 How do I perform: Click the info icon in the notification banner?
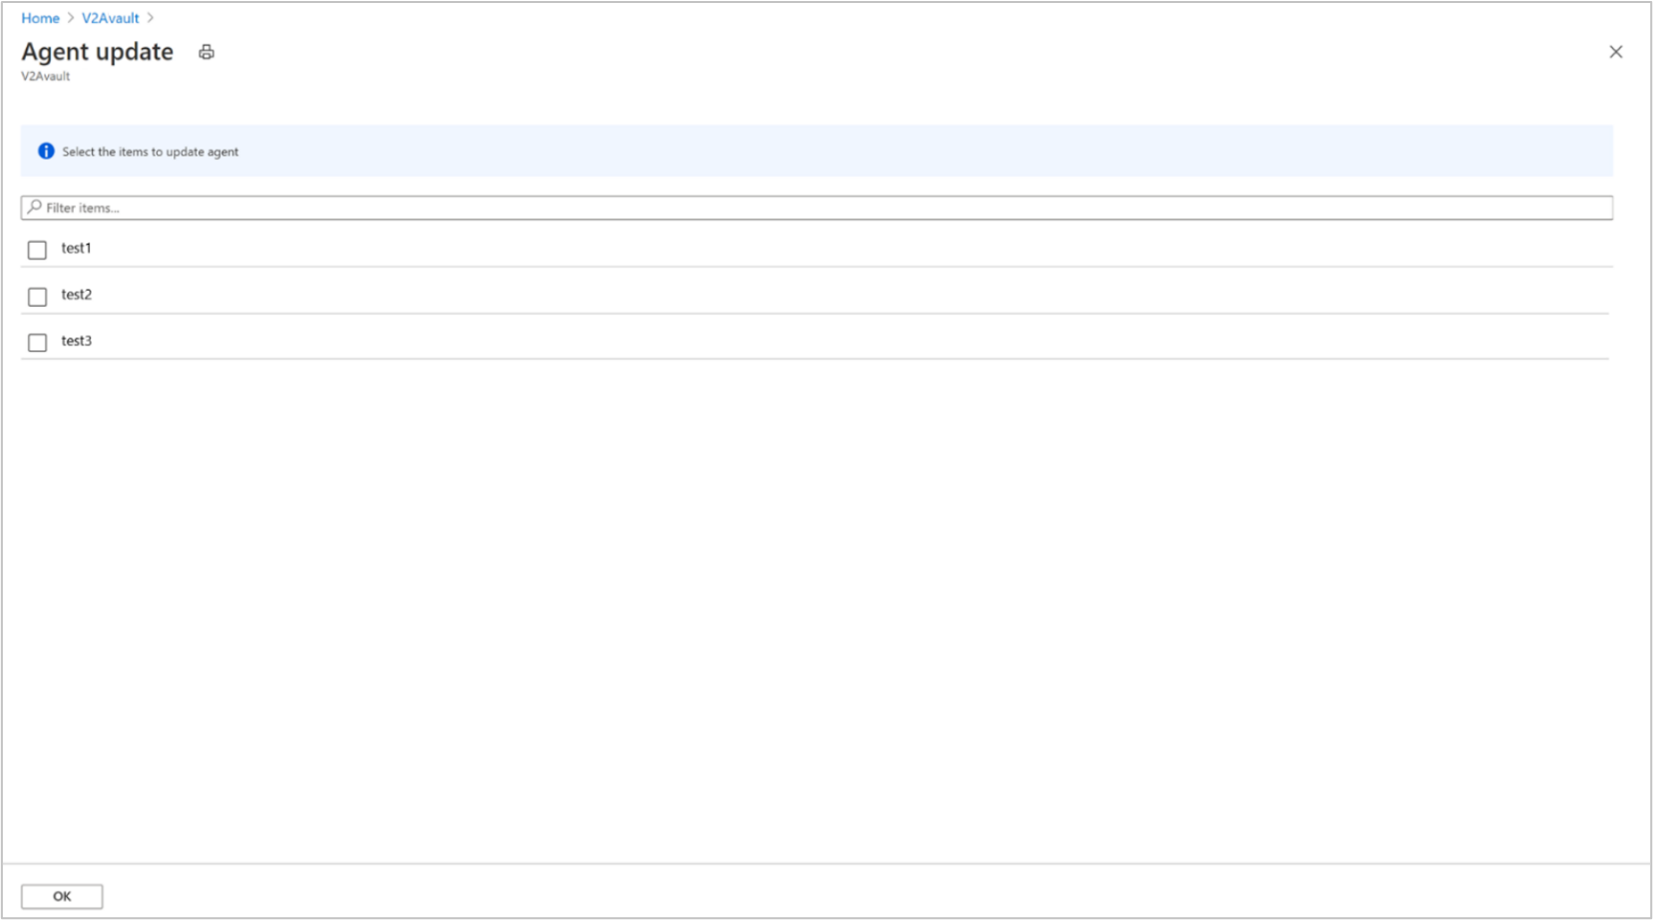point(44,150)
